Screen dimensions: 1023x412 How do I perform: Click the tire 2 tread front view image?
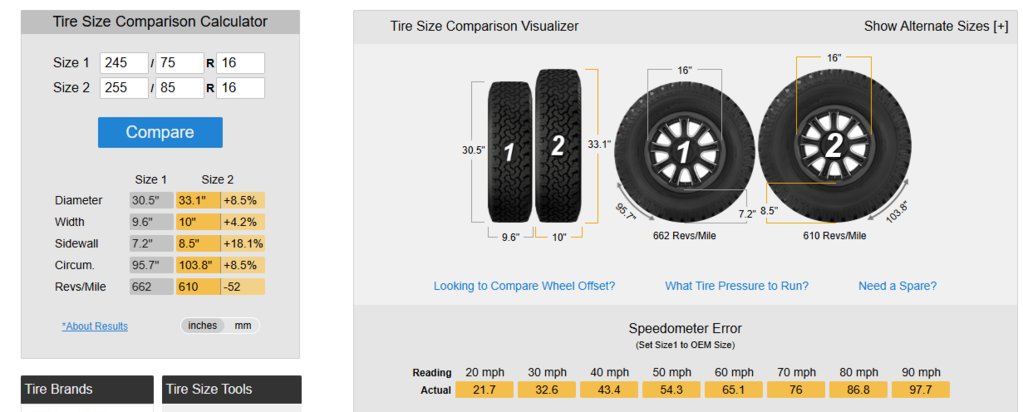558,146
